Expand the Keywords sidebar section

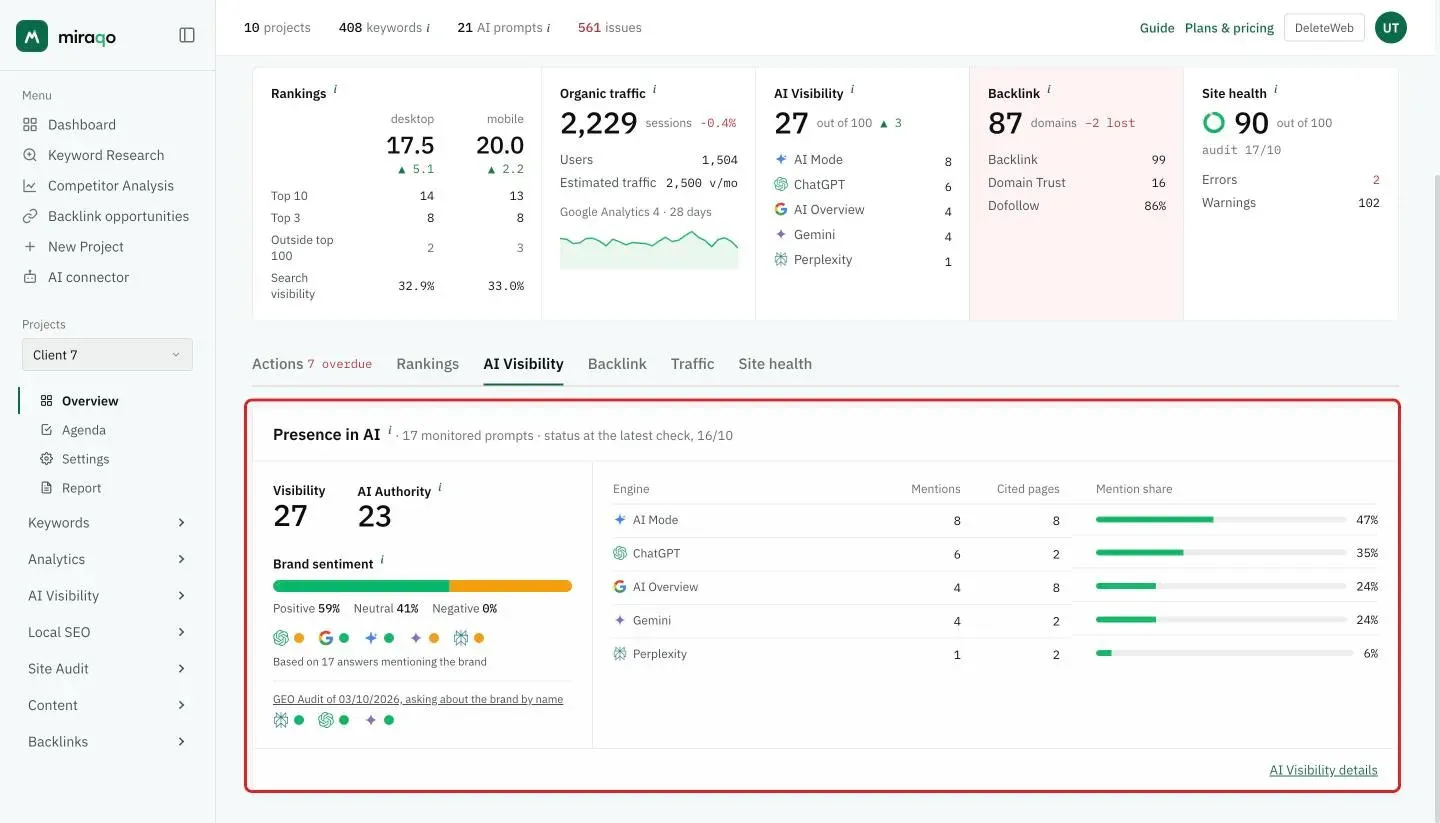[107, 523]
